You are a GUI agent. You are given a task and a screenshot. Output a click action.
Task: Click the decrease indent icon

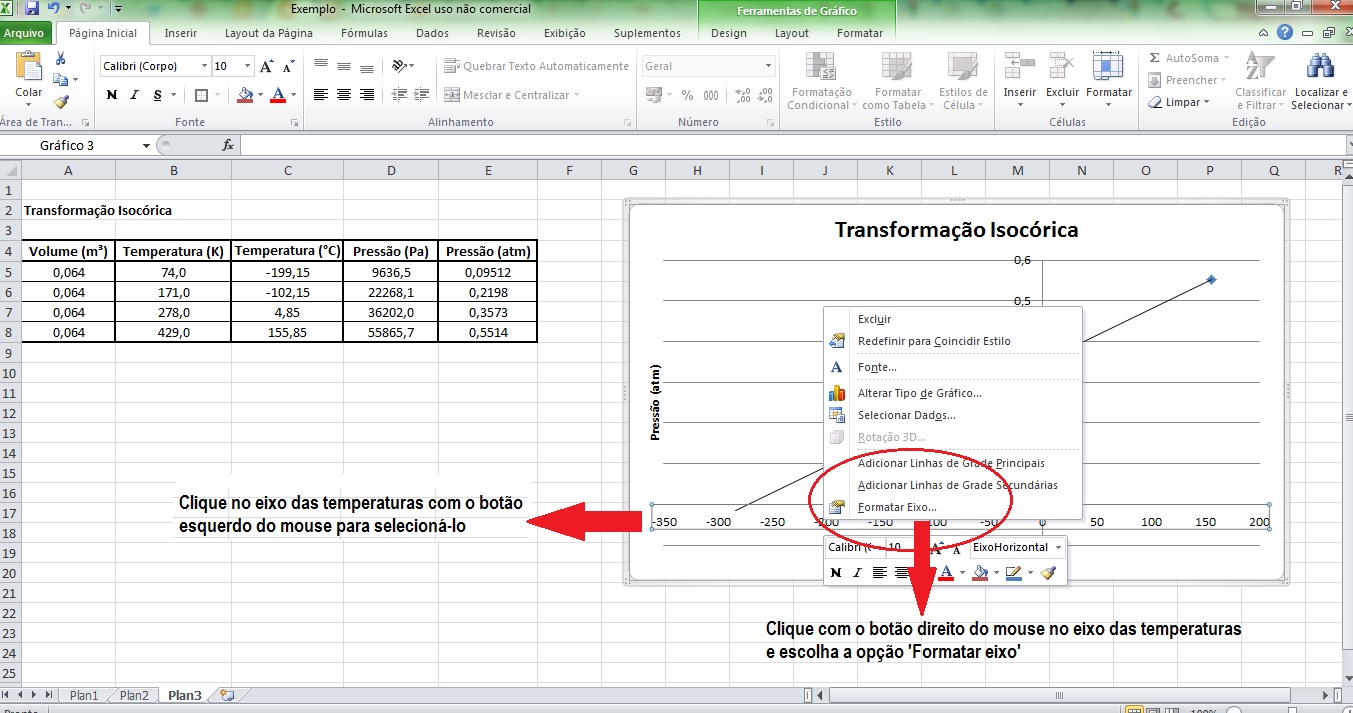click(x=401, y=95)
